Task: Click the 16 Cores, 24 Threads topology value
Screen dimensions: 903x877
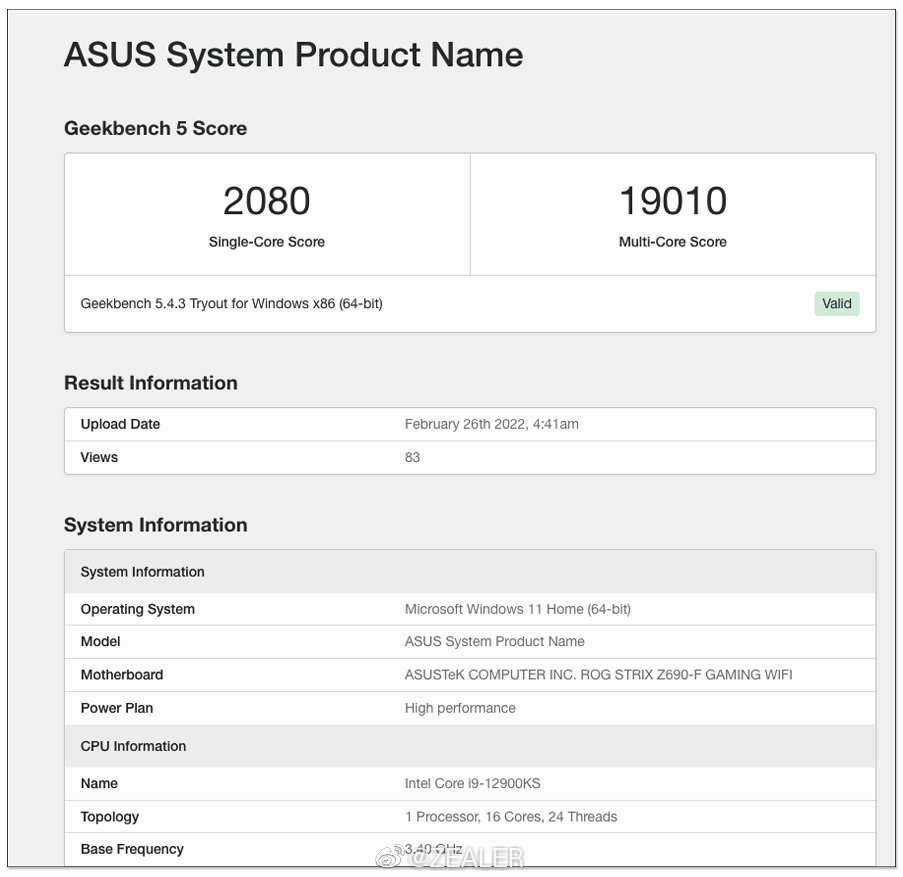Action: [551, 817]
